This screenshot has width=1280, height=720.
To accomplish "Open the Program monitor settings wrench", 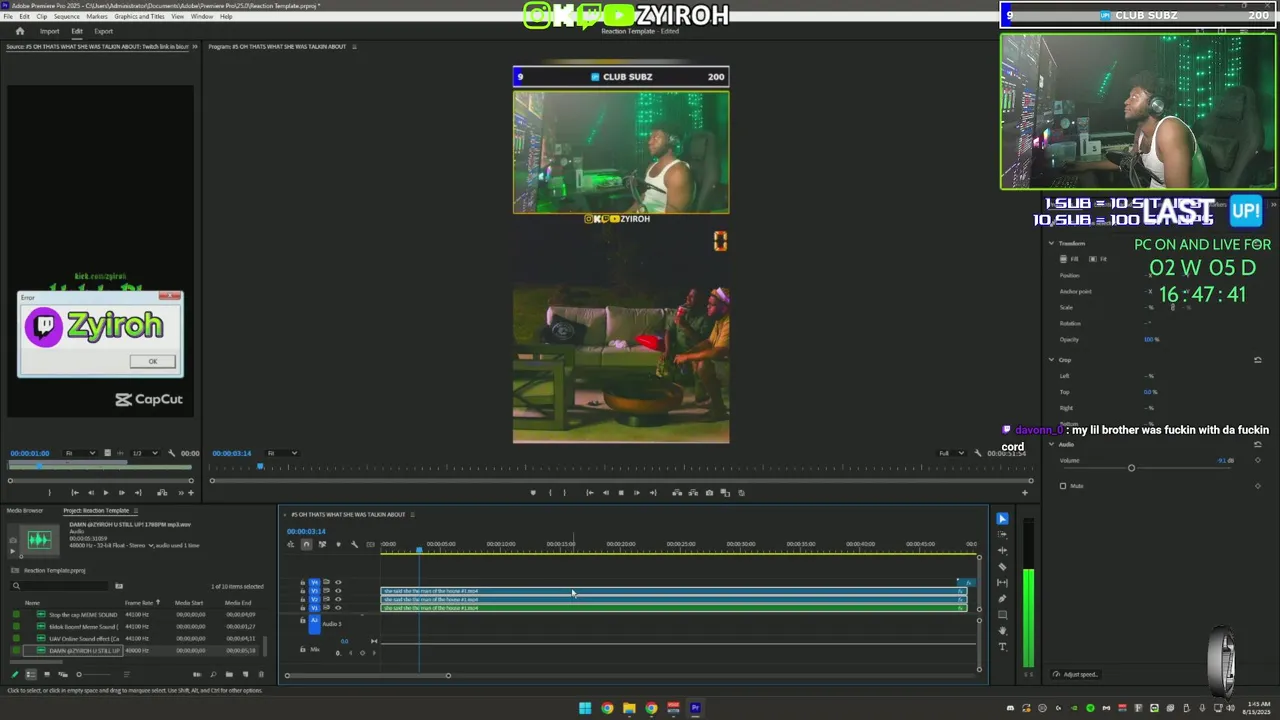I will pos(978,453).
